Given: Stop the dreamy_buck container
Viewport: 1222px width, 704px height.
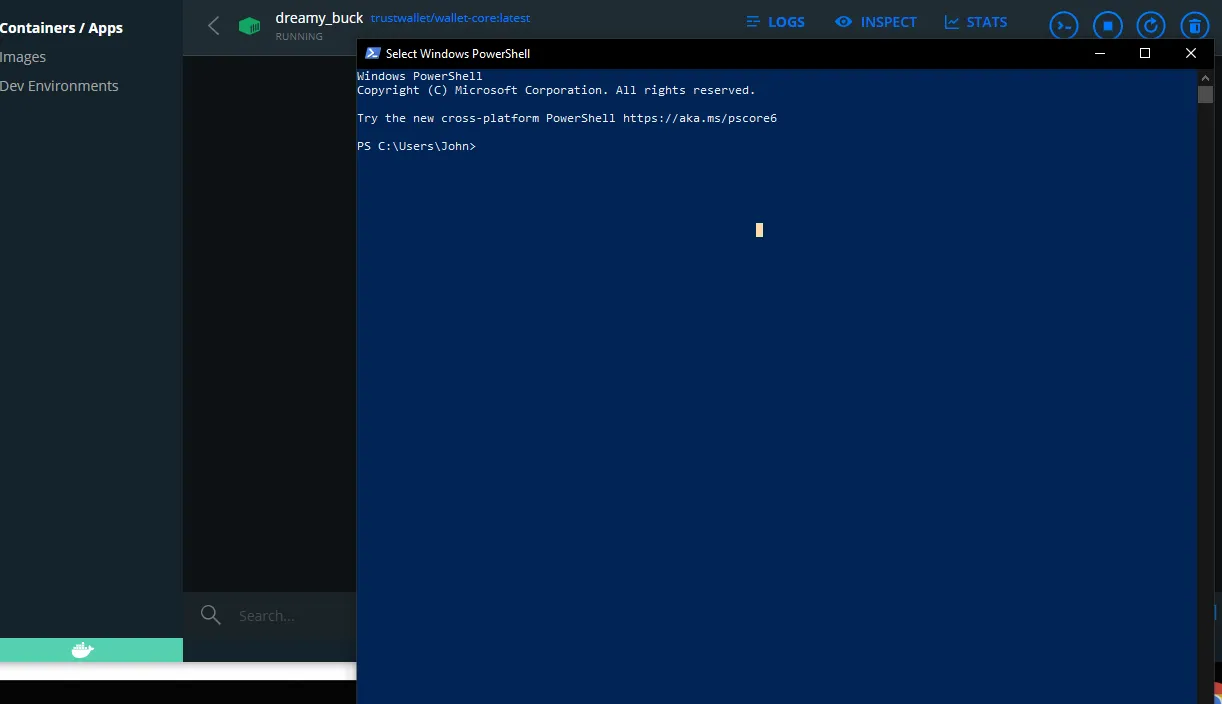Looking at the screenshot, I should click(x=1108, y=26).
